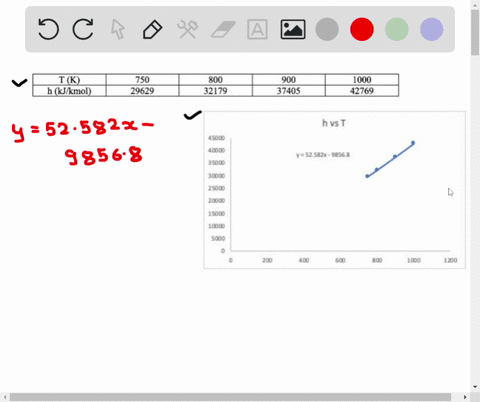Click table cell value 1000

tap(362, 80)
